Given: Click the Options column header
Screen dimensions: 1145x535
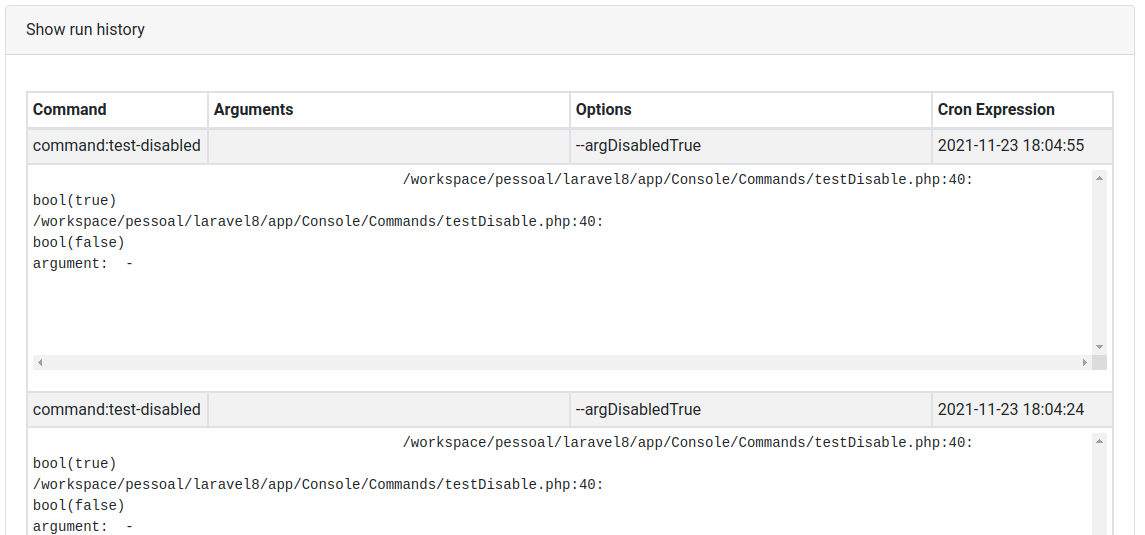Looking at the screenshot, I should (604, 110).
